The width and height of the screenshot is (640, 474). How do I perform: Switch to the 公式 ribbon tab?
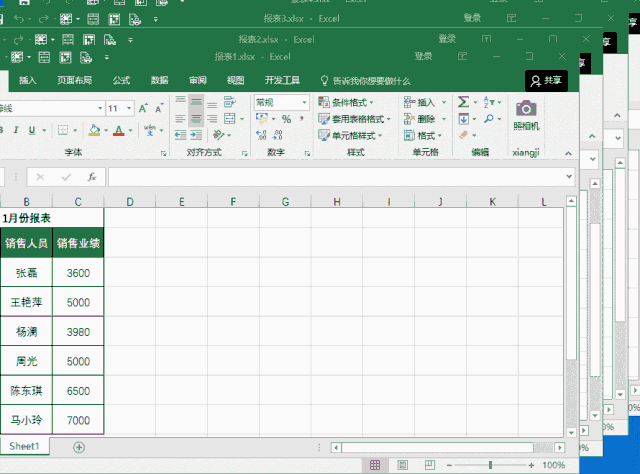[x=121, y=81]
